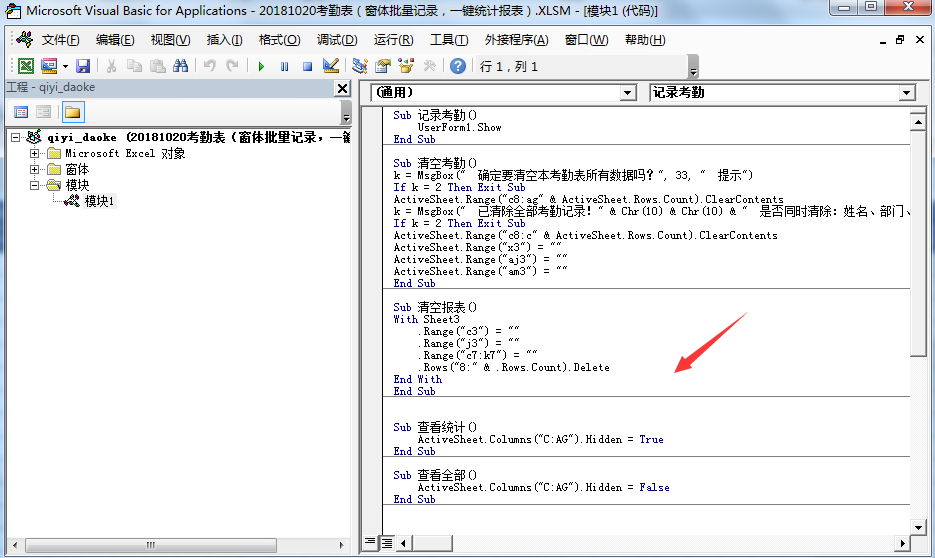
Task: Toggle Folders view in project panel
Action: coord(73,112)
